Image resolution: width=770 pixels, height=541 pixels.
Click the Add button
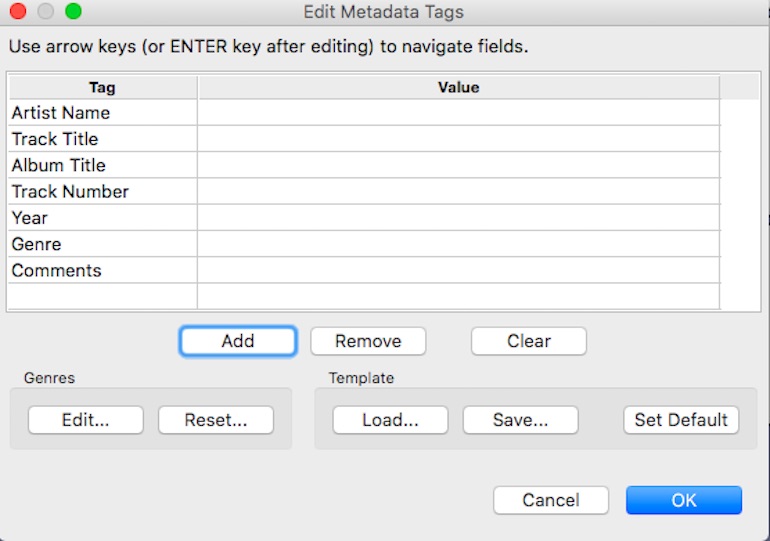(238, 341)
